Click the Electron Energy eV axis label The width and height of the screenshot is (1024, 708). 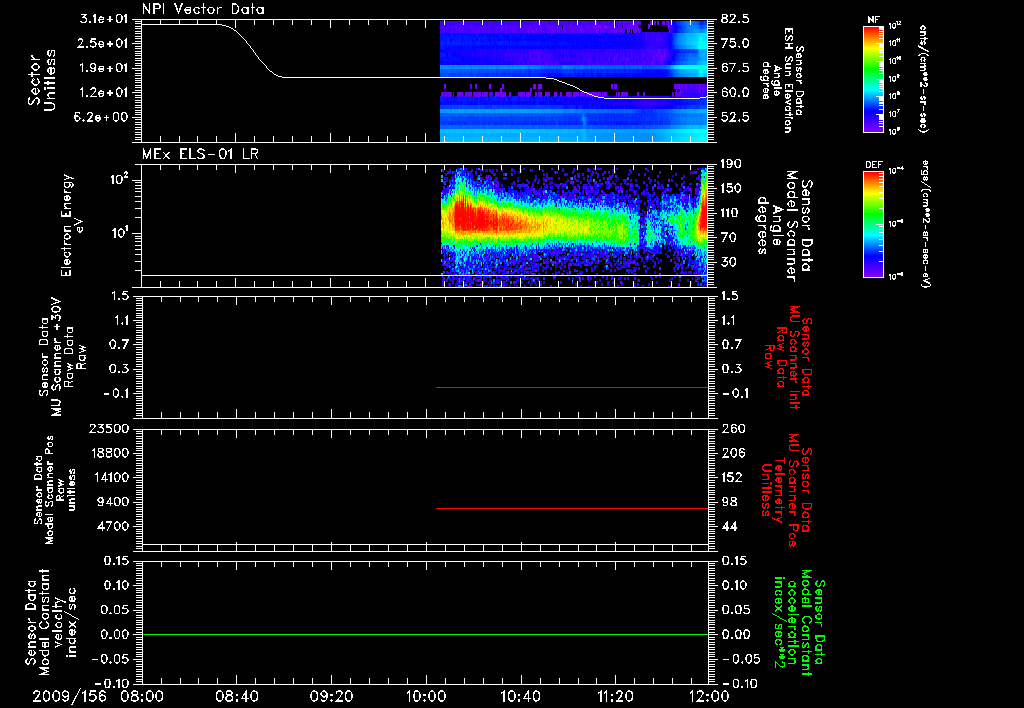(73, 225)
